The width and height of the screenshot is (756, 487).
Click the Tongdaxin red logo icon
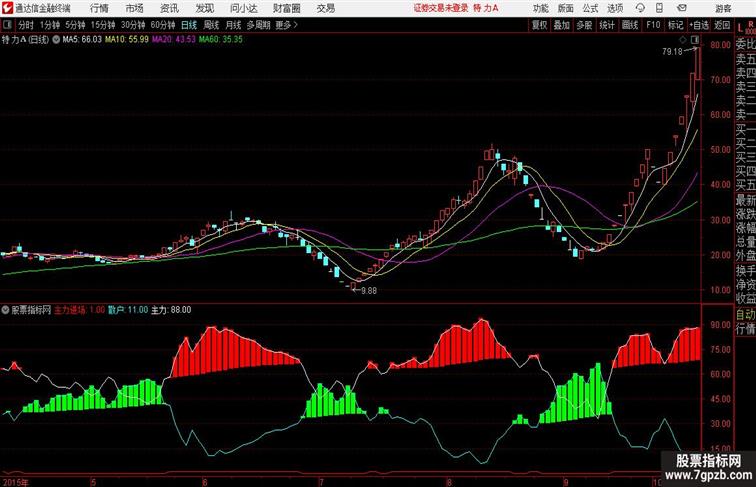7,8
